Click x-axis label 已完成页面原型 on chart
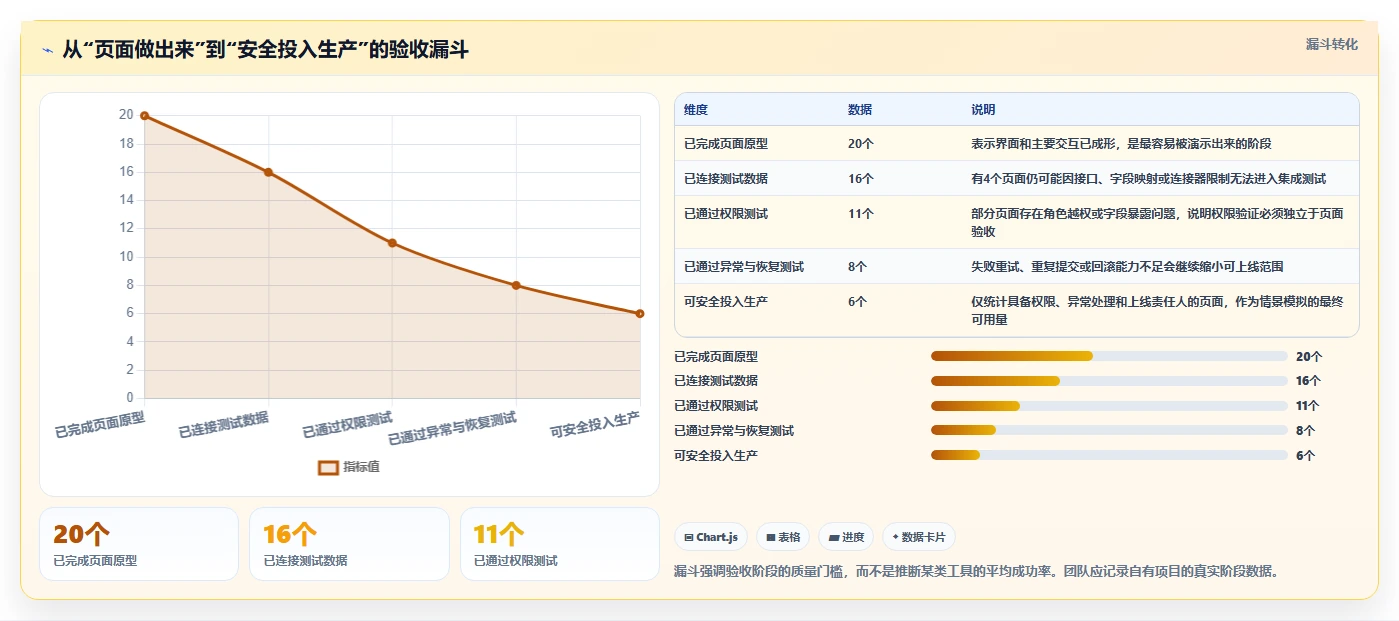This screenshot has width=1399, height=621. click(100, 426)
